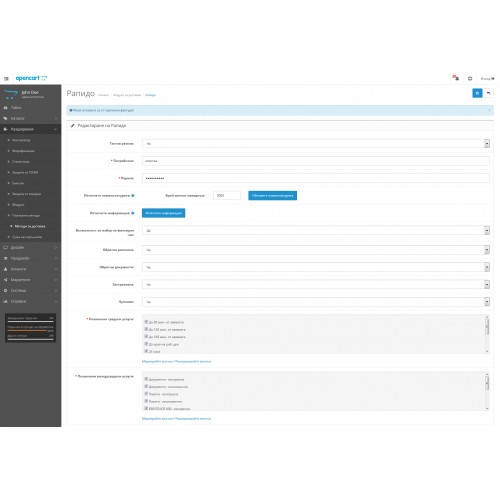Click the Парола password input field
The image size is (500, 500).
(x=316, y=178)
